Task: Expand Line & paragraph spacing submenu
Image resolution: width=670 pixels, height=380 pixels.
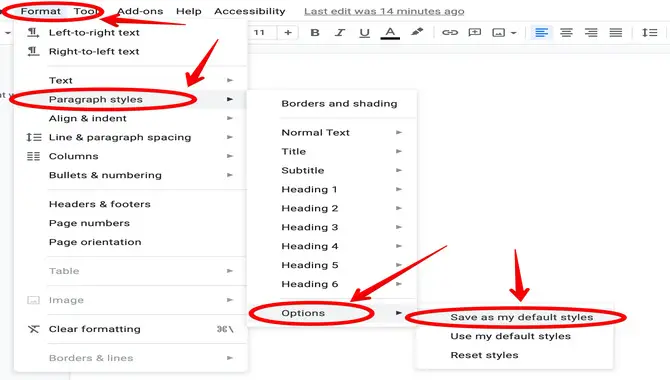Action: (130, 137)
